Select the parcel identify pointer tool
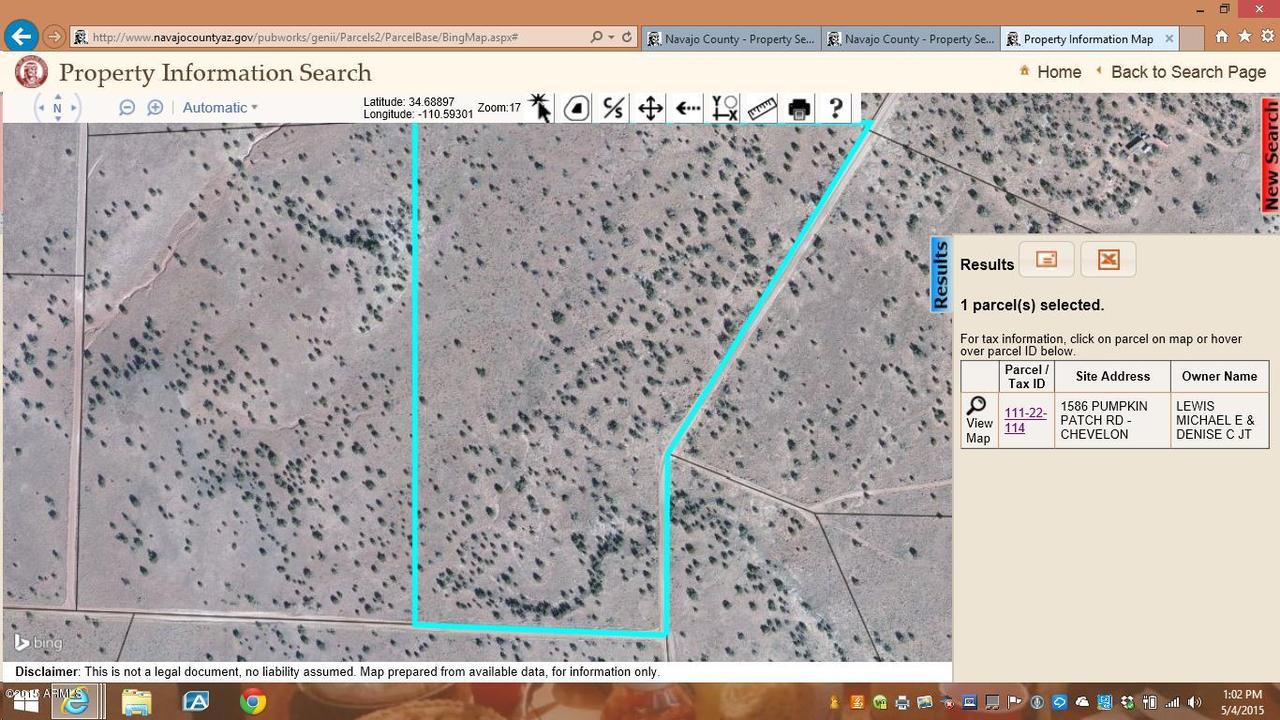The height and width of the screenshot is (720, 1280). point(538,108)
